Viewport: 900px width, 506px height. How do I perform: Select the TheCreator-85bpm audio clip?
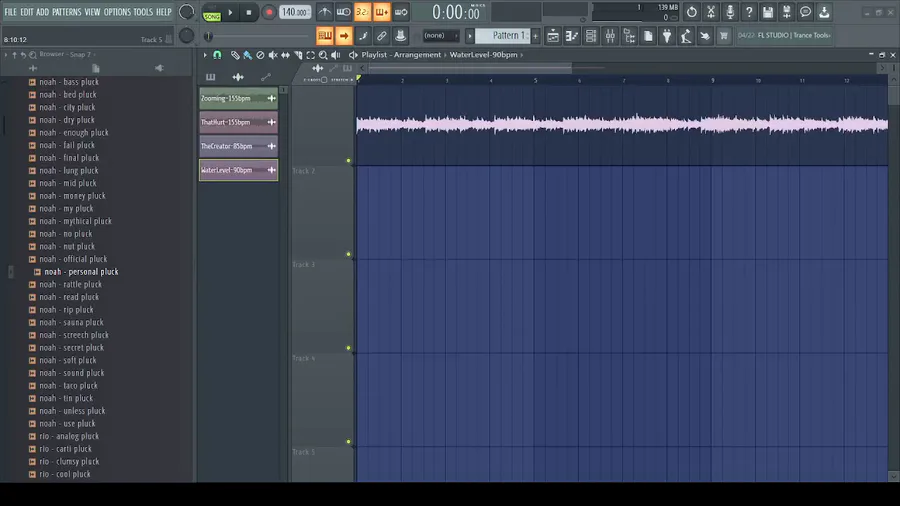pos(239,146)
